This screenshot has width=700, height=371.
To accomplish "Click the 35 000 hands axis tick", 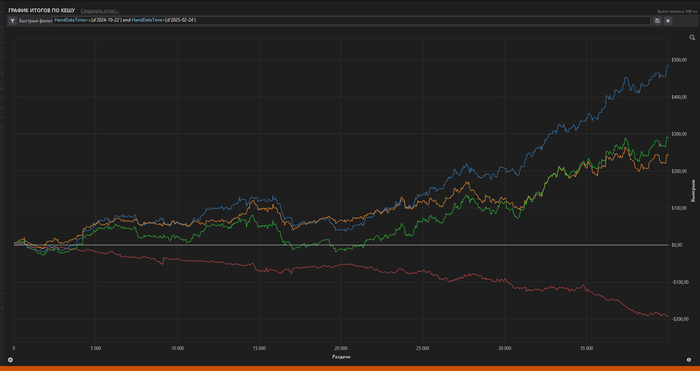I will pos(586,348).
